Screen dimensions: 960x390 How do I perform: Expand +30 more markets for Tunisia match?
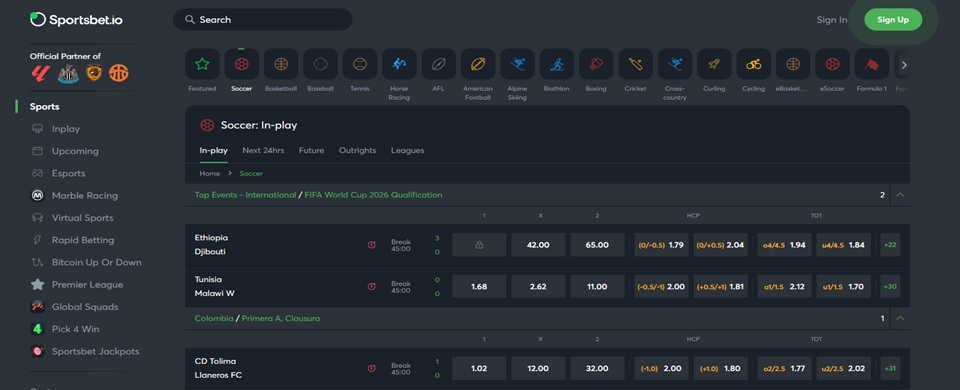click(x=890, y=287)
